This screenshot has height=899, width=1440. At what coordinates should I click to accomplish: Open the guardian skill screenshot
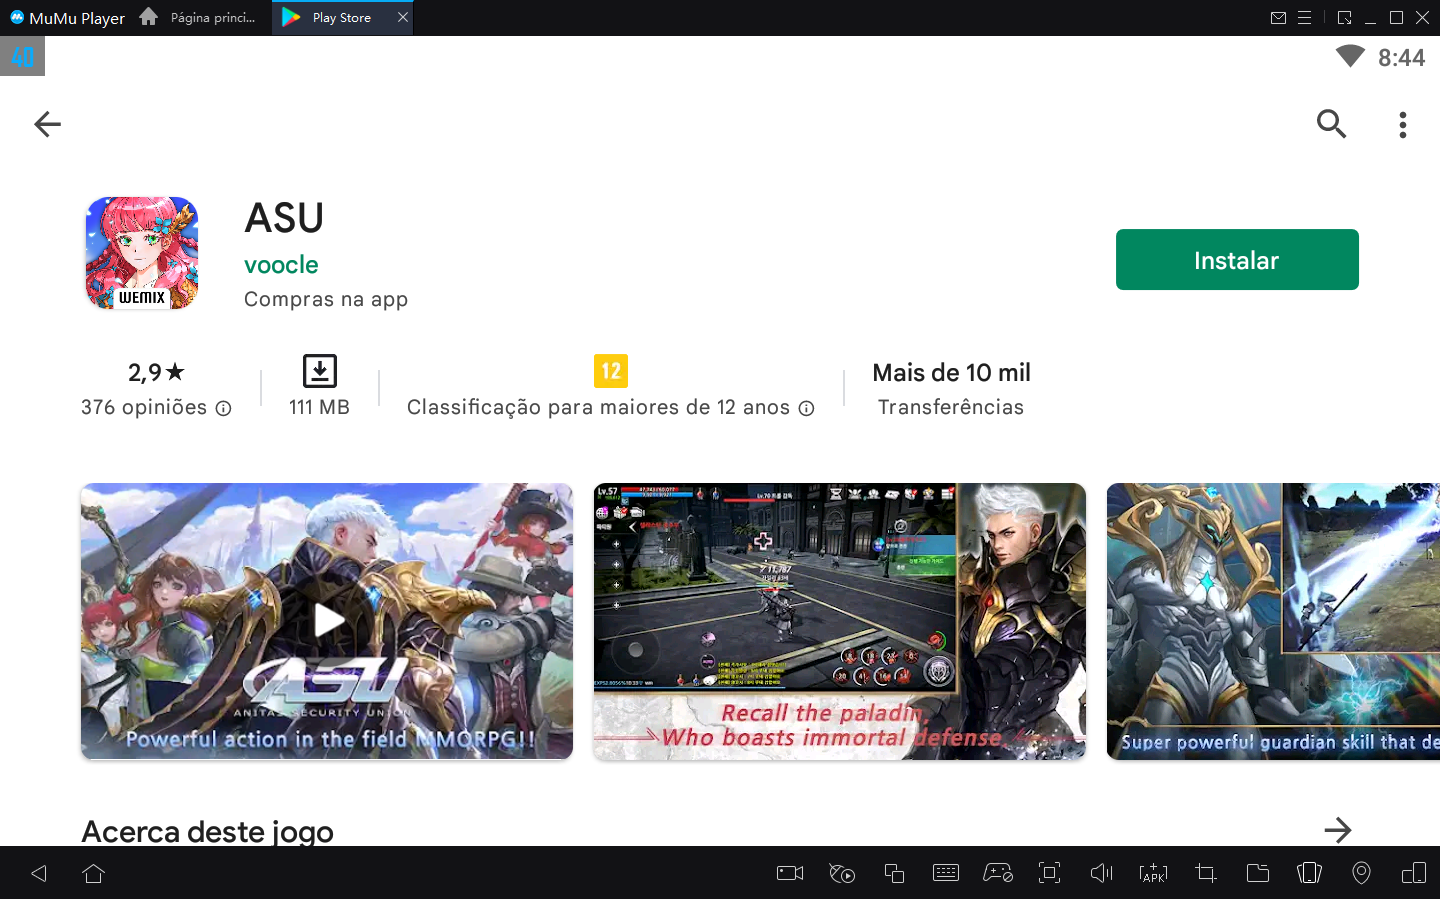point(1273,621)
